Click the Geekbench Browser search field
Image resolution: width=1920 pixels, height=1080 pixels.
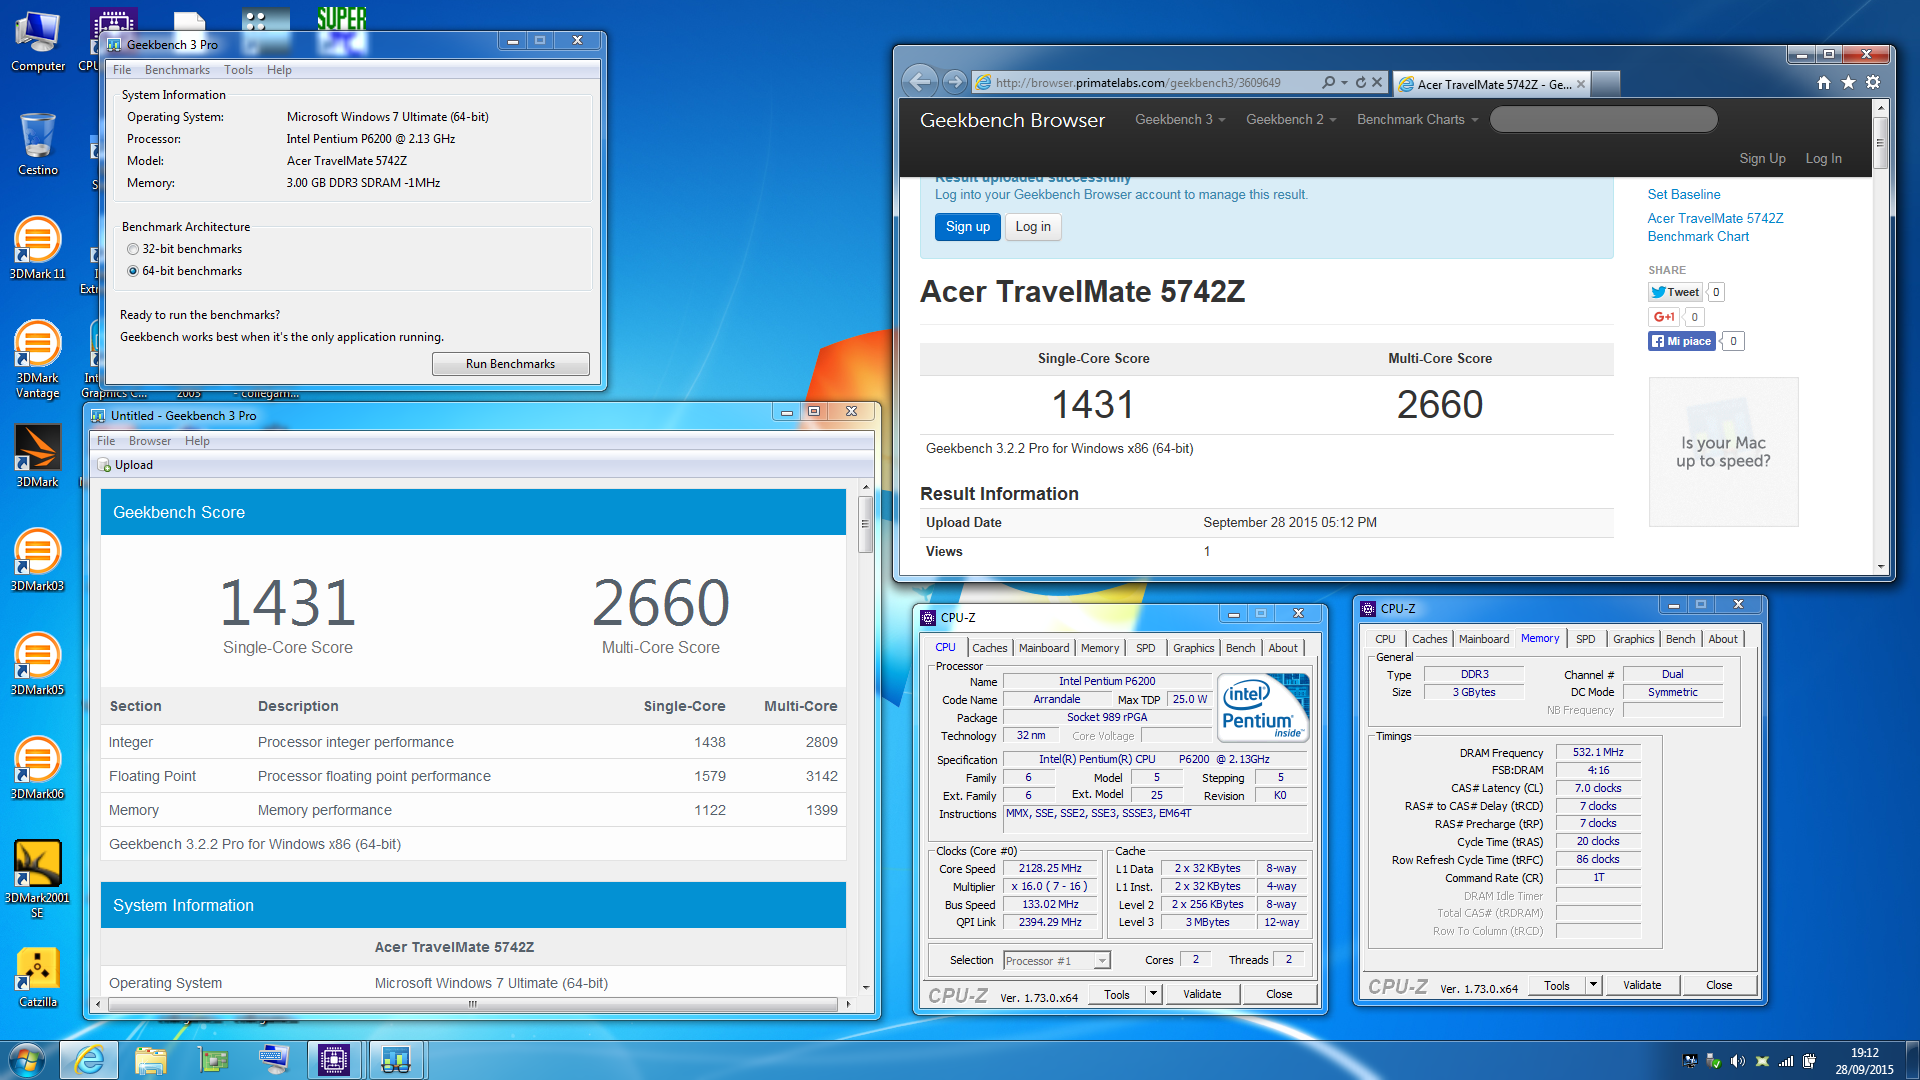[1603, 120]
